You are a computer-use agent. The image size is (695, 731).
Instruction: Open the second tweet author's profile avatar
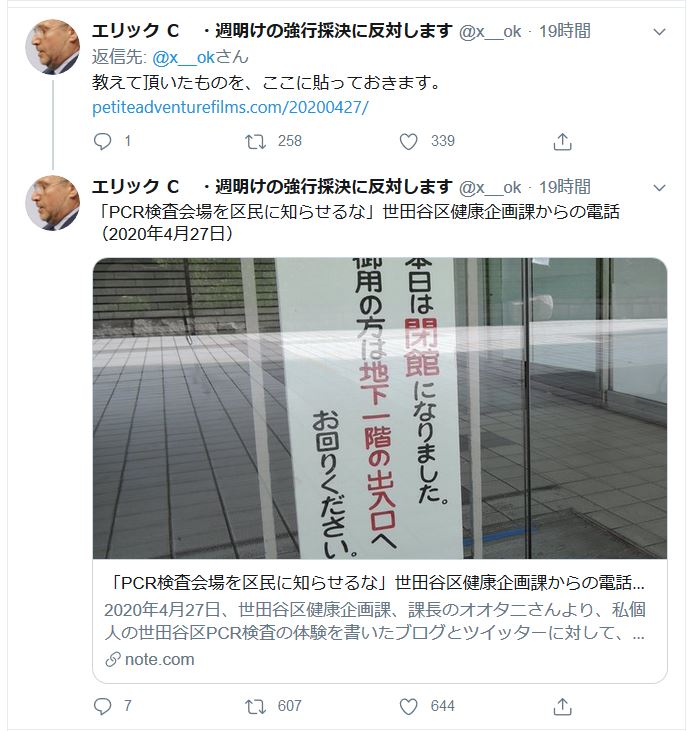pyautogui.click(x=53, y=203)
